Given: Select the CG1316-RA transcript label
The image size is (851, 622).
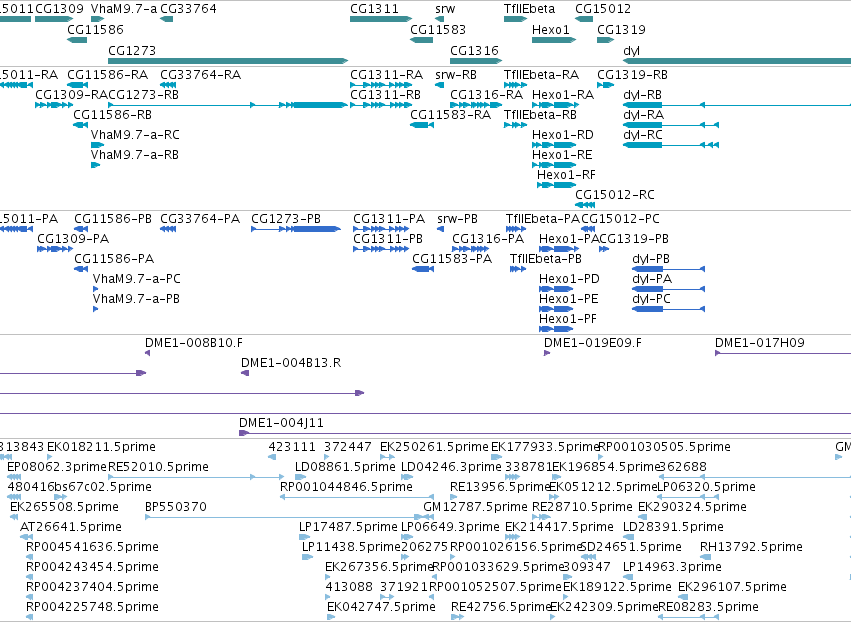Looking at the screenshot, I should 486,94.
